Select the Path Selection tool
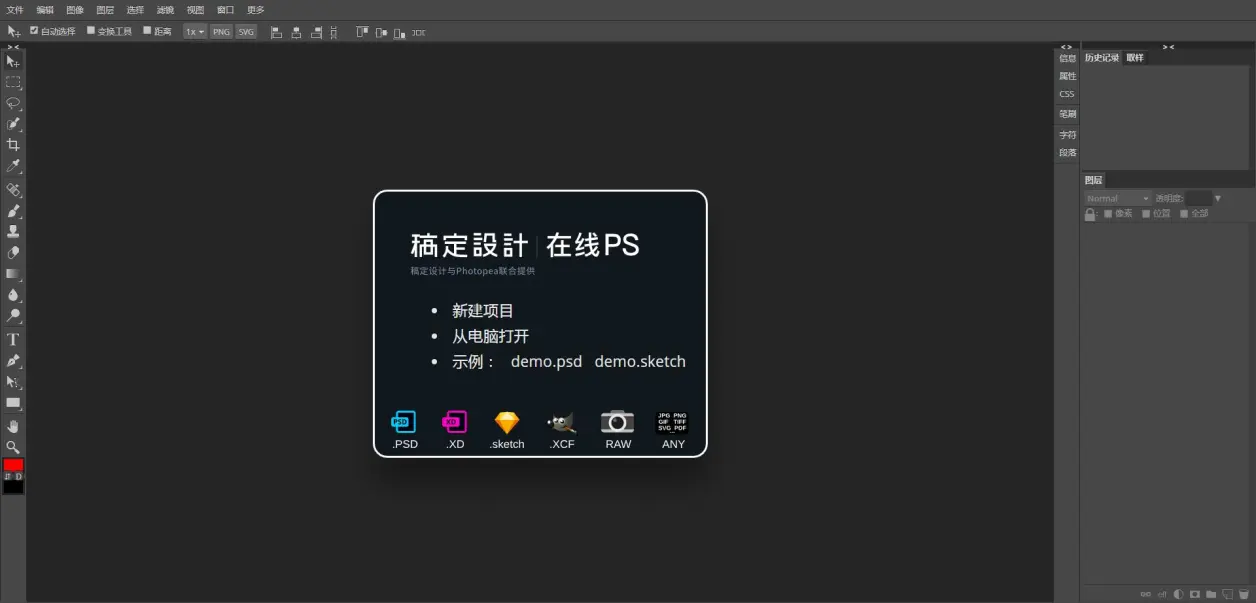The width and height of the screenshot is (1256, 603). click(x=13, y=382)
